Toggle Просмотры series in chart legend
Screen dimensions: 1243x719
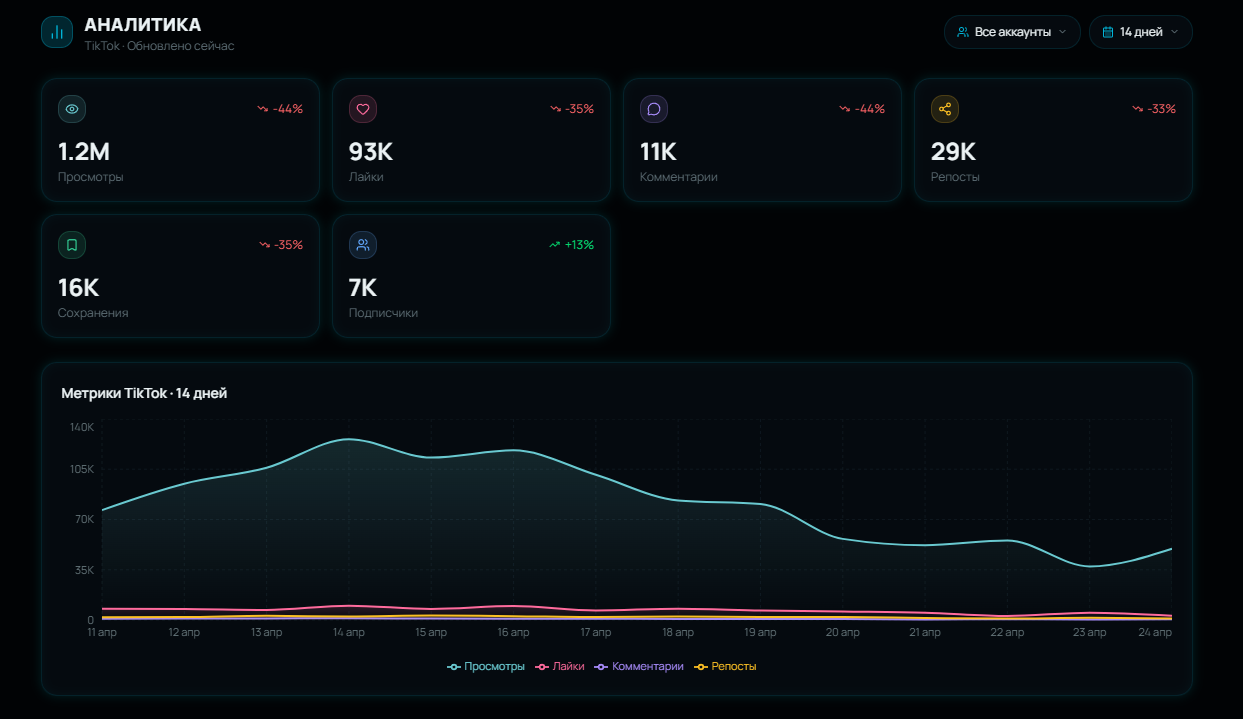point(486,666)
